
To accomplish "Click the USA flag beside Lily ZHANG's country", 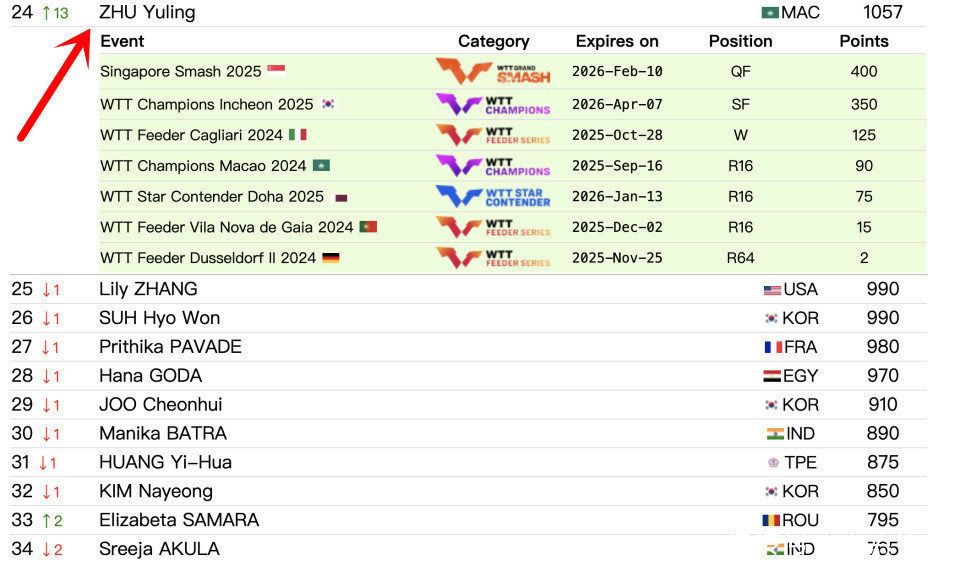I will point(772,290).
